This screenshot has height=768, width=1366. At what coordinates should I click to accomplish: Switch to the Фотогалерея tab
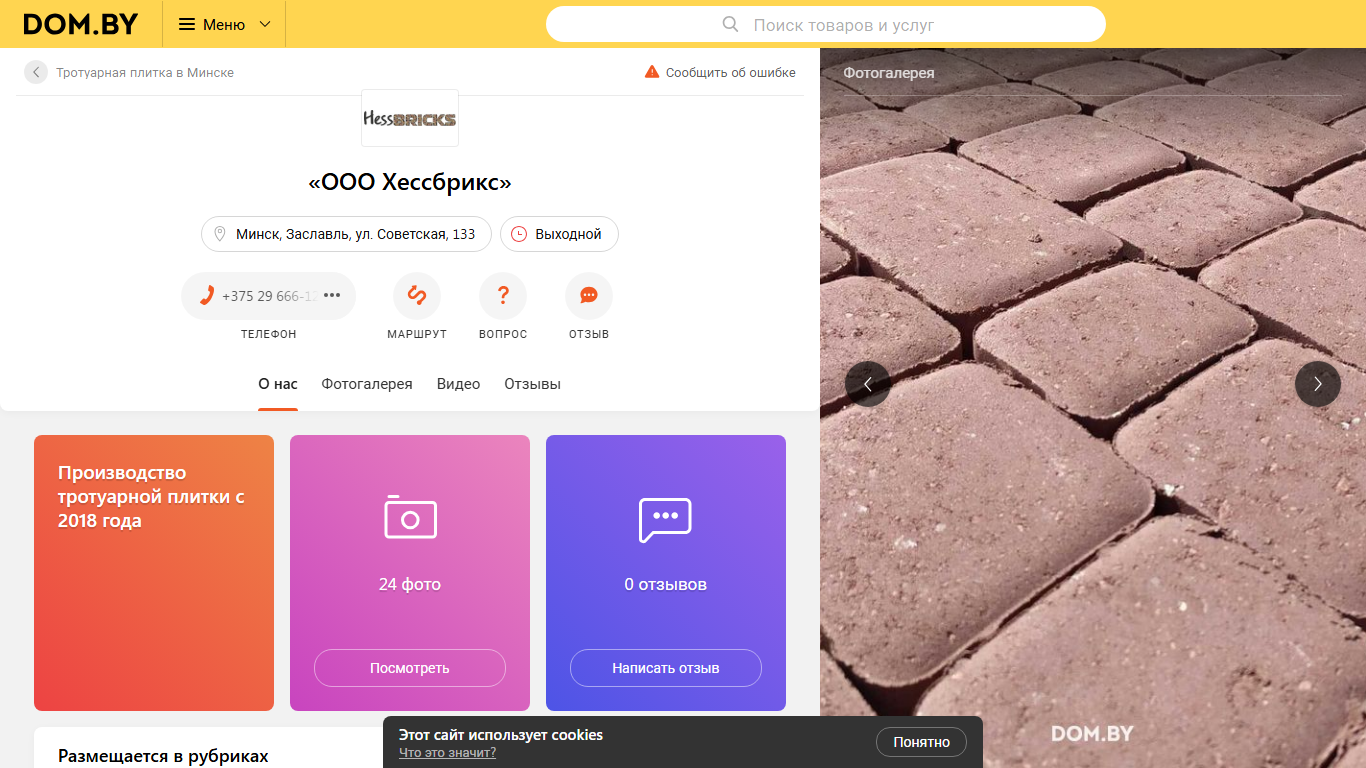click(x=367, y=384)
